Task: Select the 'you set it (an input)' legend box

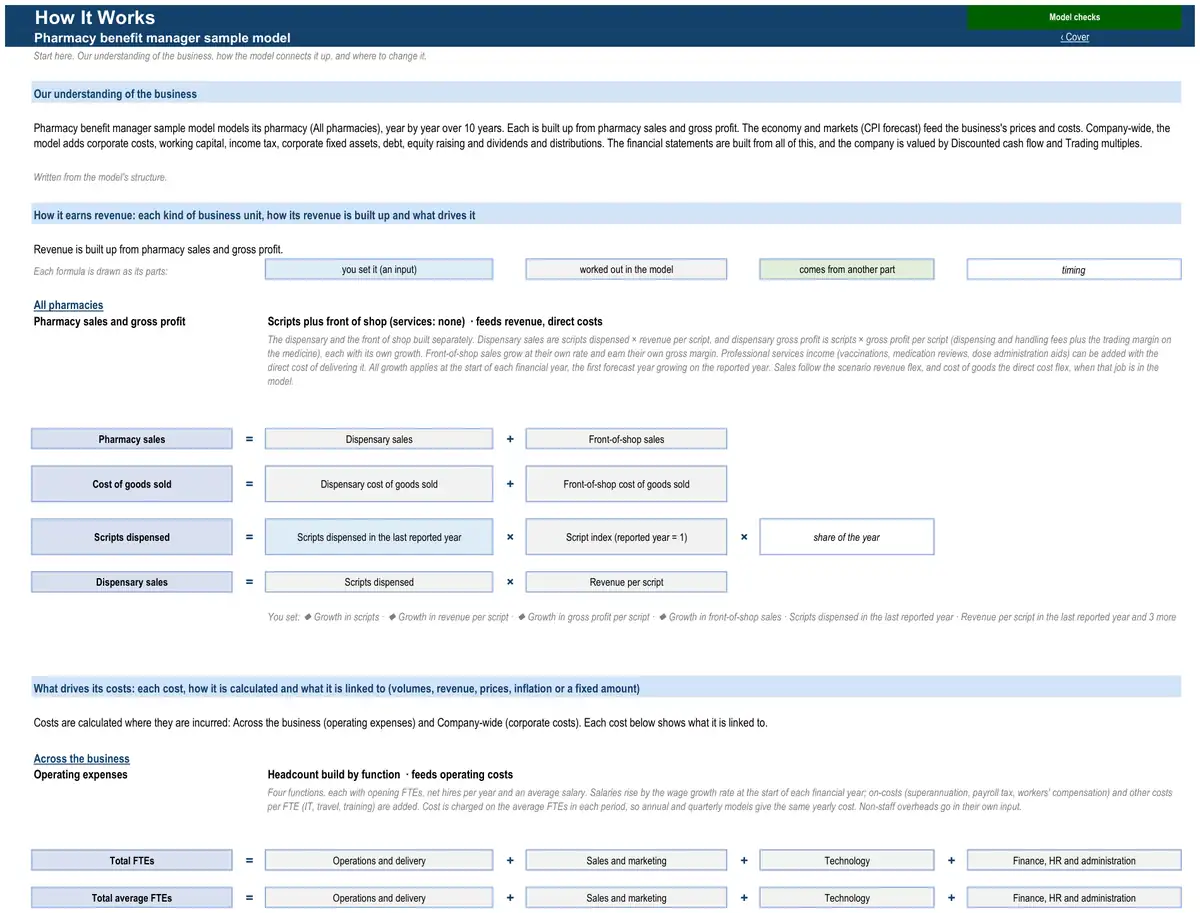Action: coord(379,270)
